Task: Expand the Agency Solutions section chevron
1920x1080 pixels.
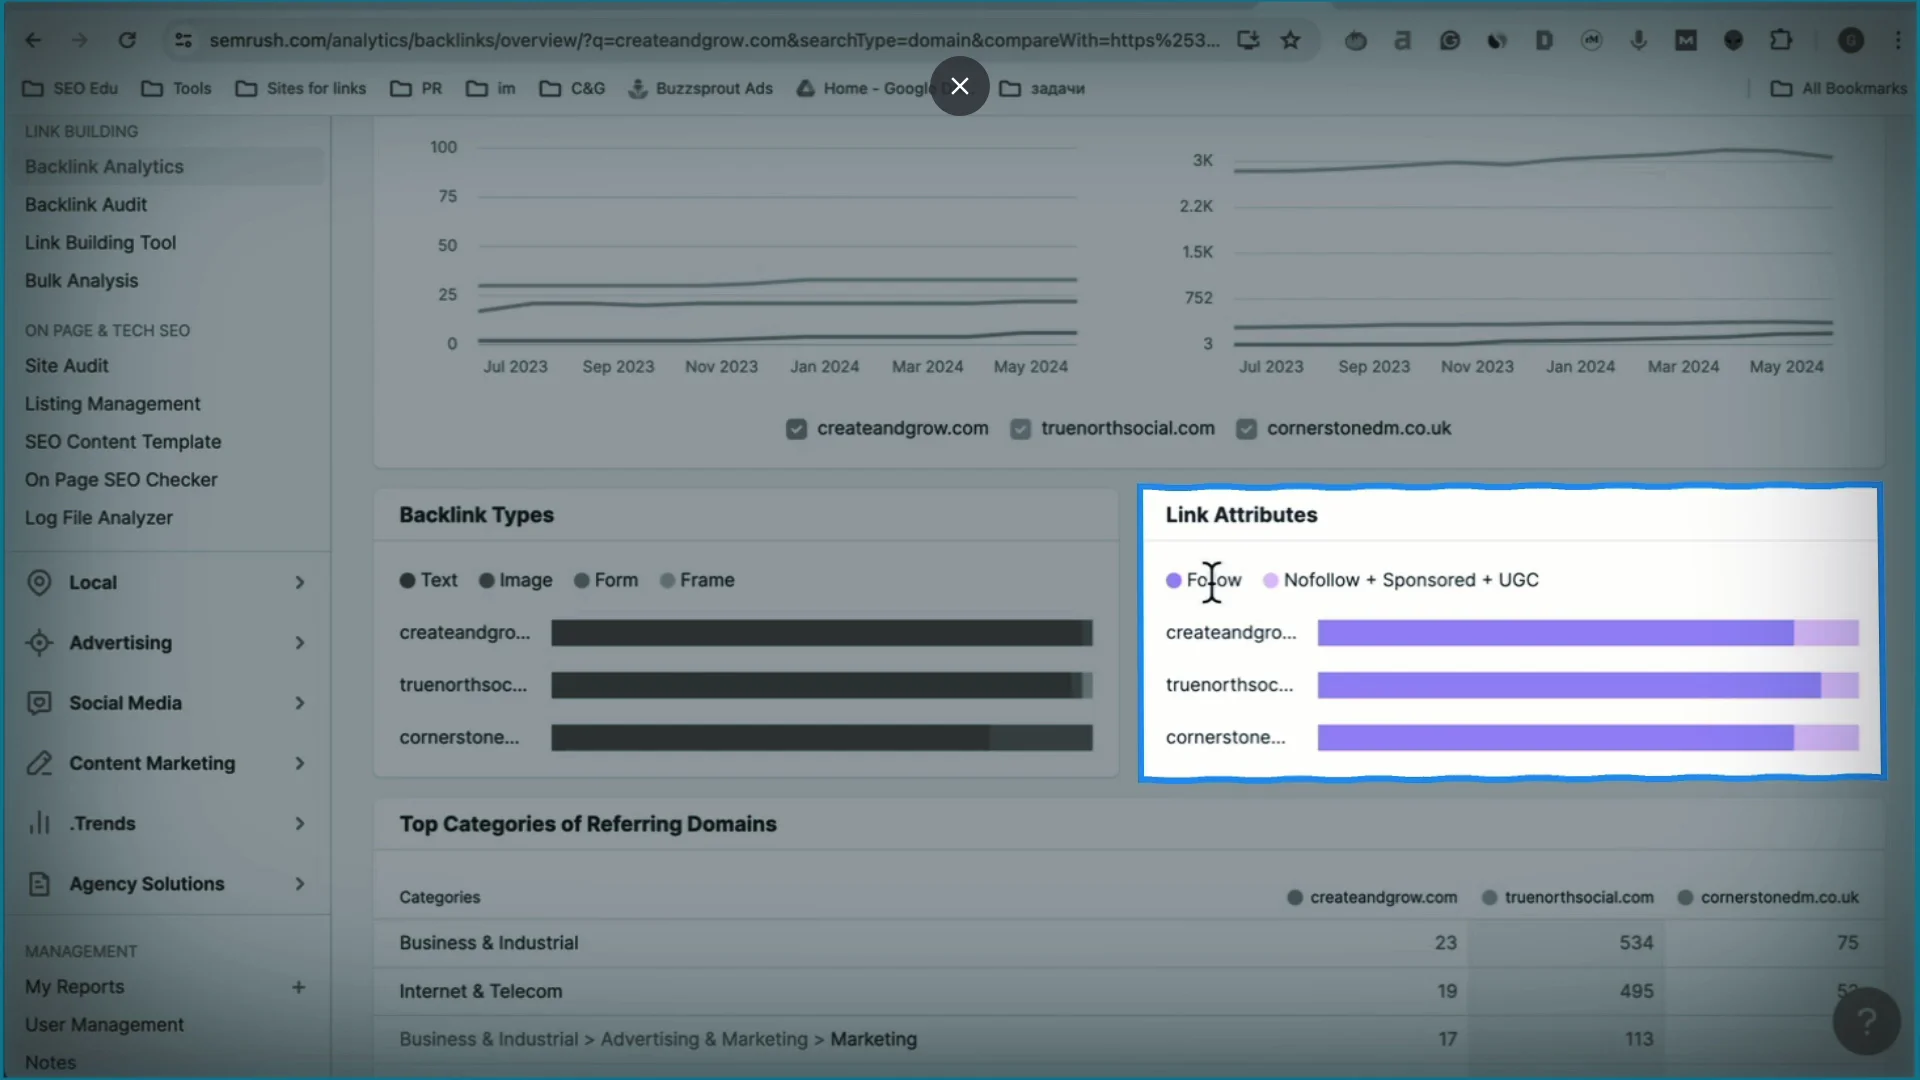Action: coord(299,884)
